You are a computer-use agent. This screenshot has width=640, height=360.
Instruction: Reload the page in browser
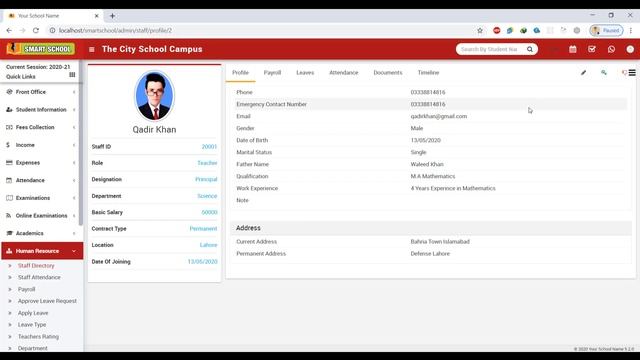pos(36,31)
